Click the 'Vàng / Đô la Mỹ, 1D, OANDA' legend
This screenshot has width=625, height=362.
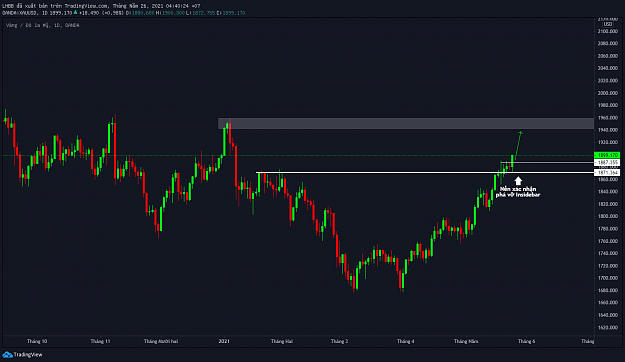(x=43, y=25)
